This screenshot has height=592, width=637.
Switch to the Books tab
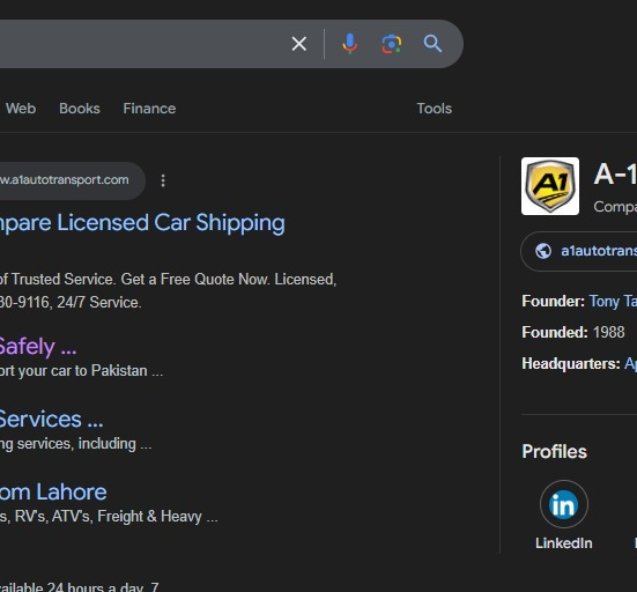(79, 108)
